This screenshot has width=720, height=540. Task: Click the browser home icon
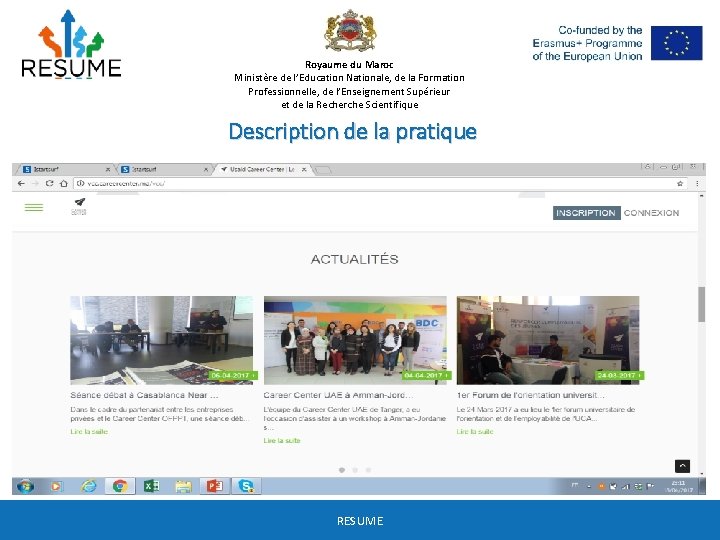tap(64, 183)
